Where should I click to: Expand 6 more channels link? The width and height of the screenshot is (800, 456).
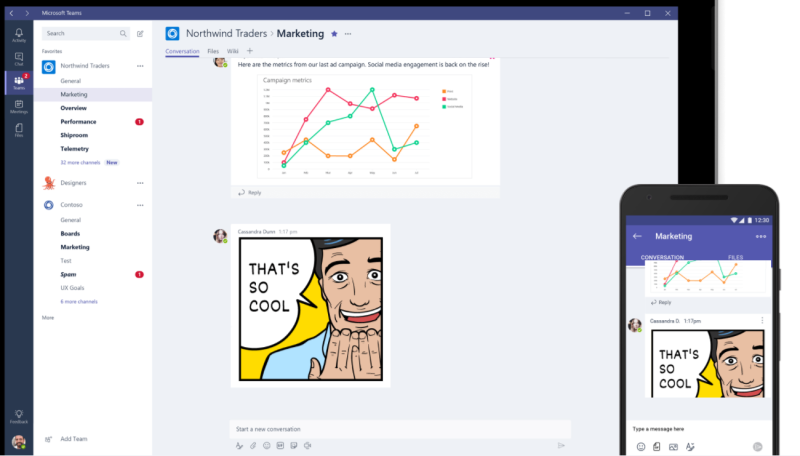pyautogui.click(x=79, y=301)
